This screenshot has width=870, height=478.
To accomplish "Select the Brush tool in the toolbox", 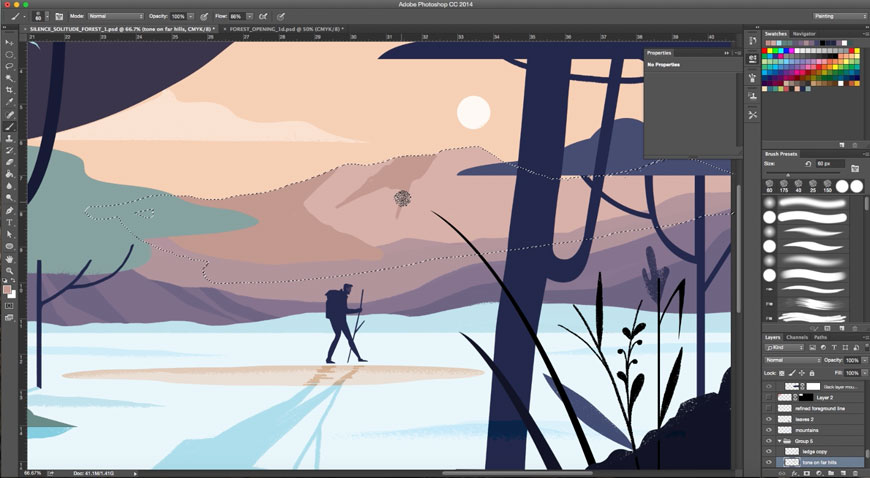I will (x=9, y=127).
